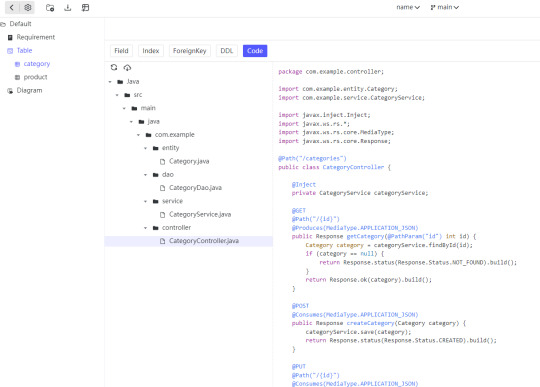This screenshot has width=540, height=387.
Task: Click the branch icon beside main
Action: [x=433, y=7]
